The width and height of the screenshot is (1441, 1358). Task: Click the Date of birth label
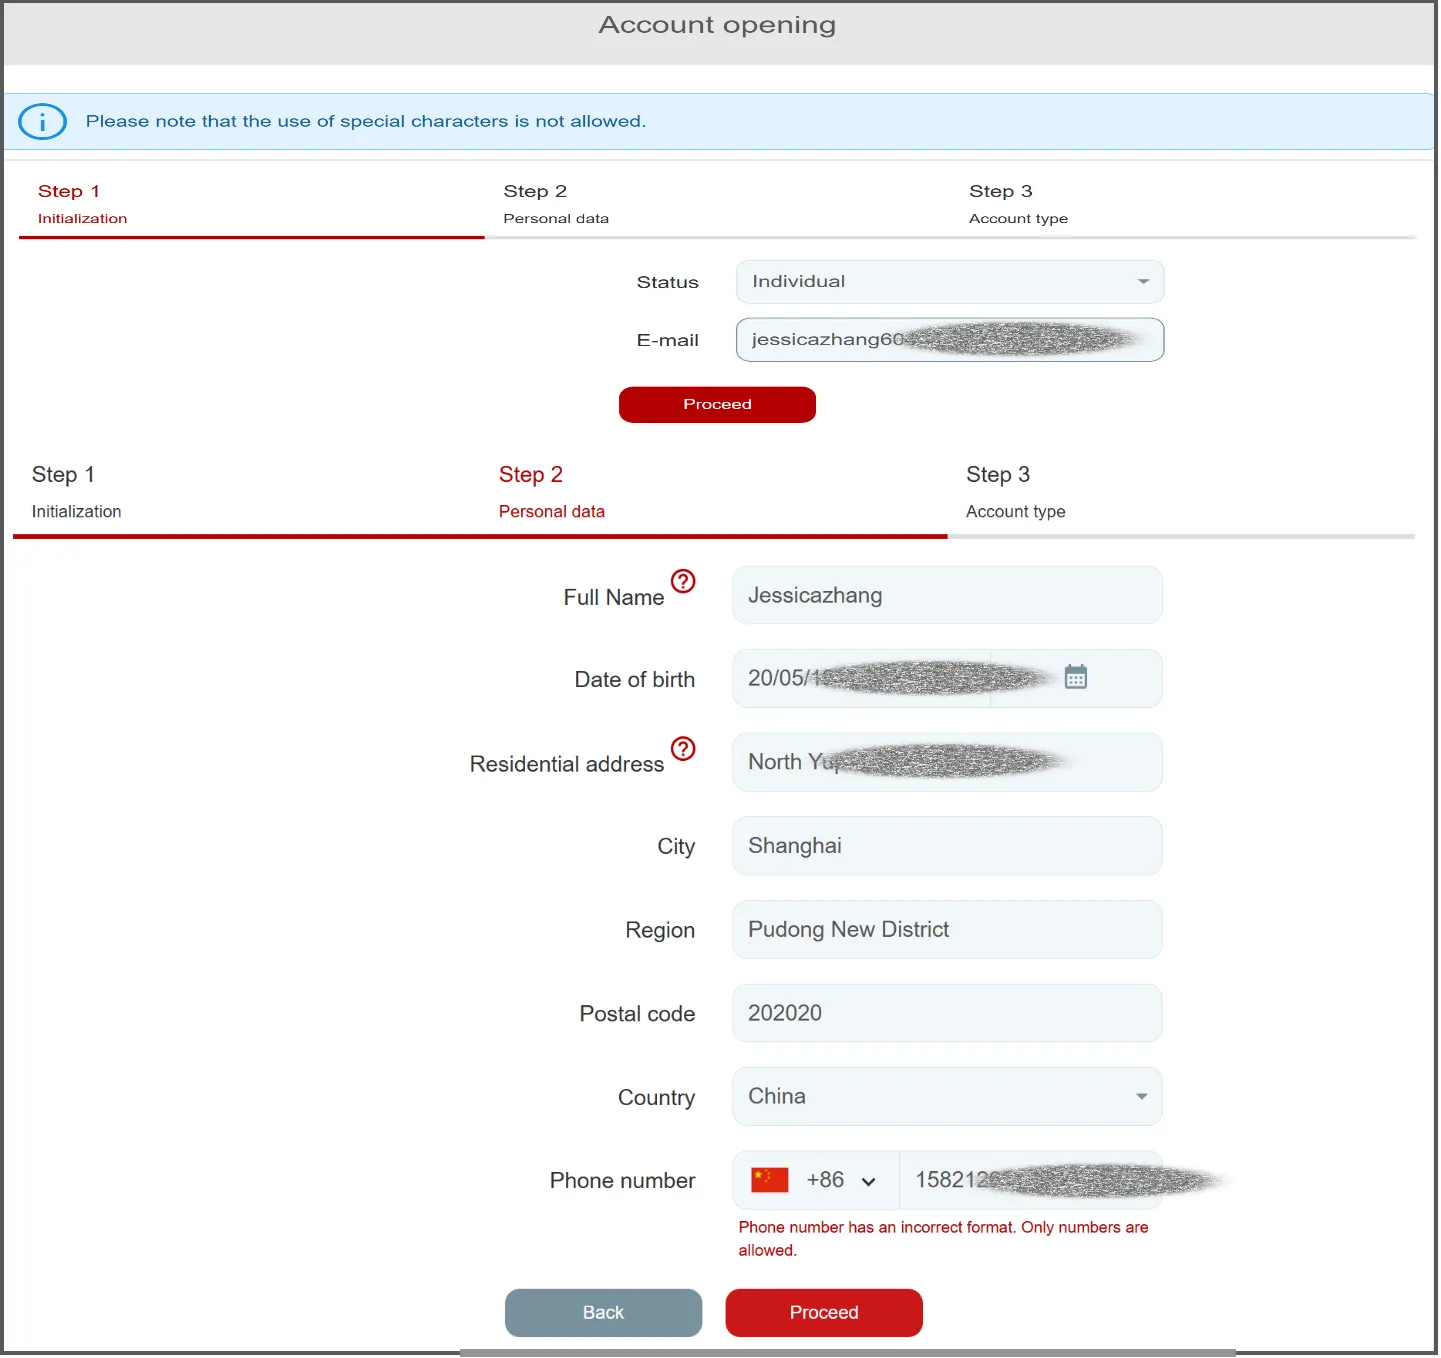pos(634,680)
